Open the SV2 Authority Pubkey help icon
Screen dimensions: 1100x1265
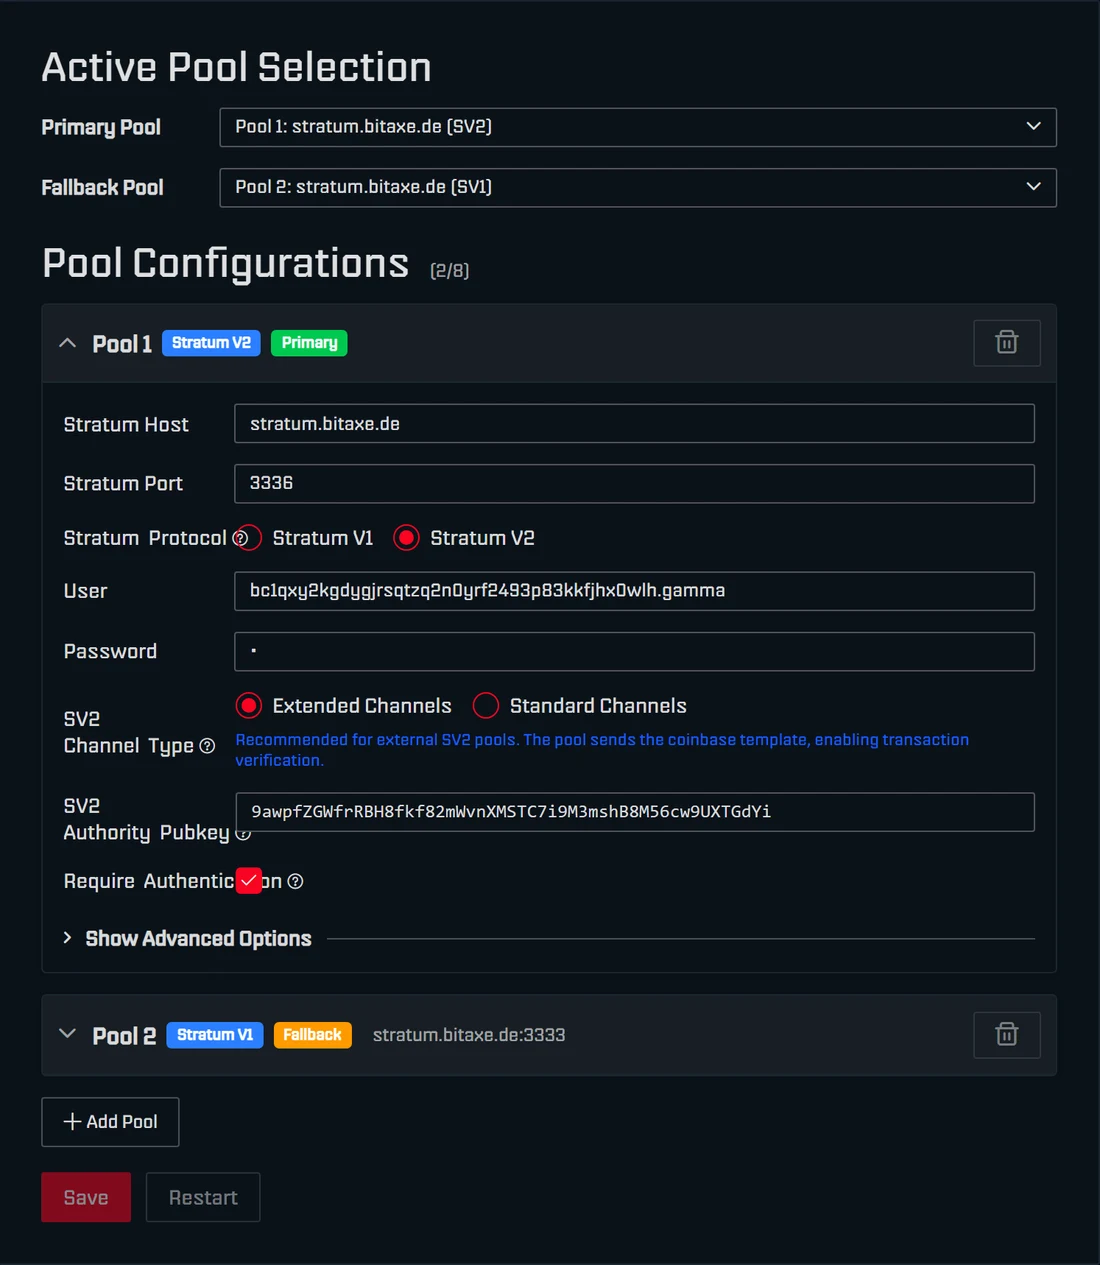tap(243, 833)
